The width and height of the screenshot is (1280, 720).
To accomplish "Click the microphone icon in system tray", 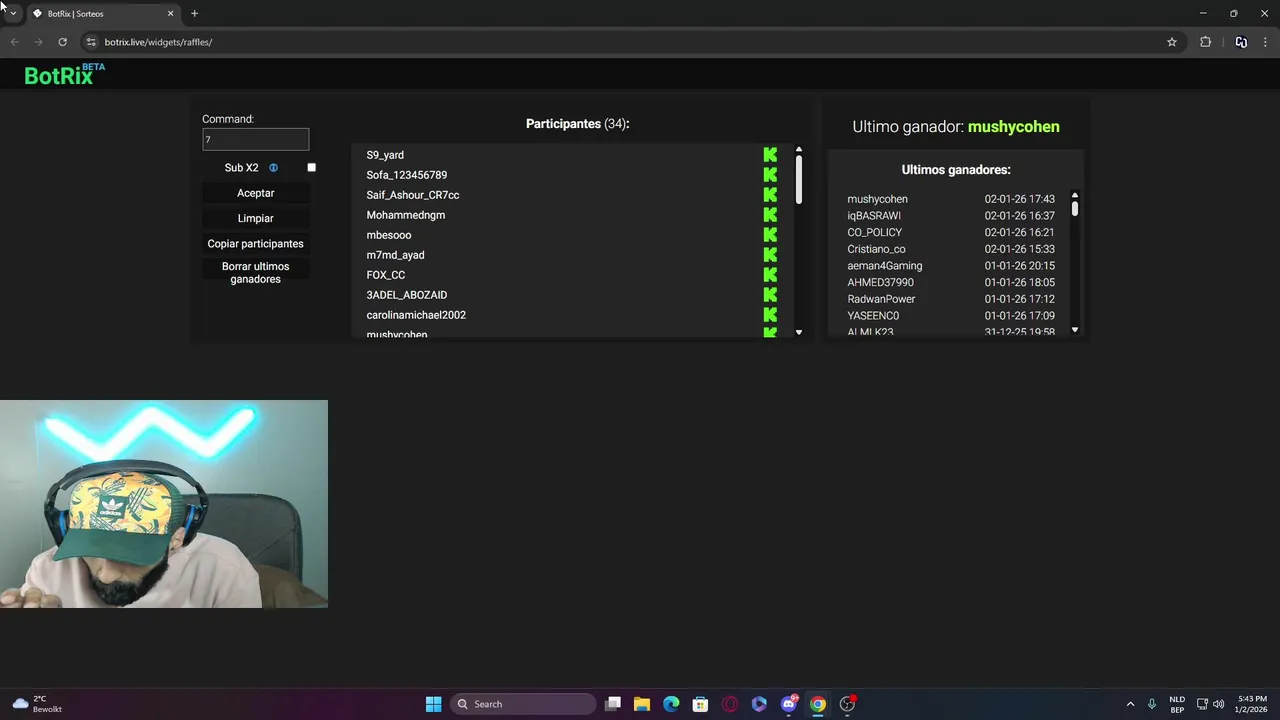I will coord(1152,704).
